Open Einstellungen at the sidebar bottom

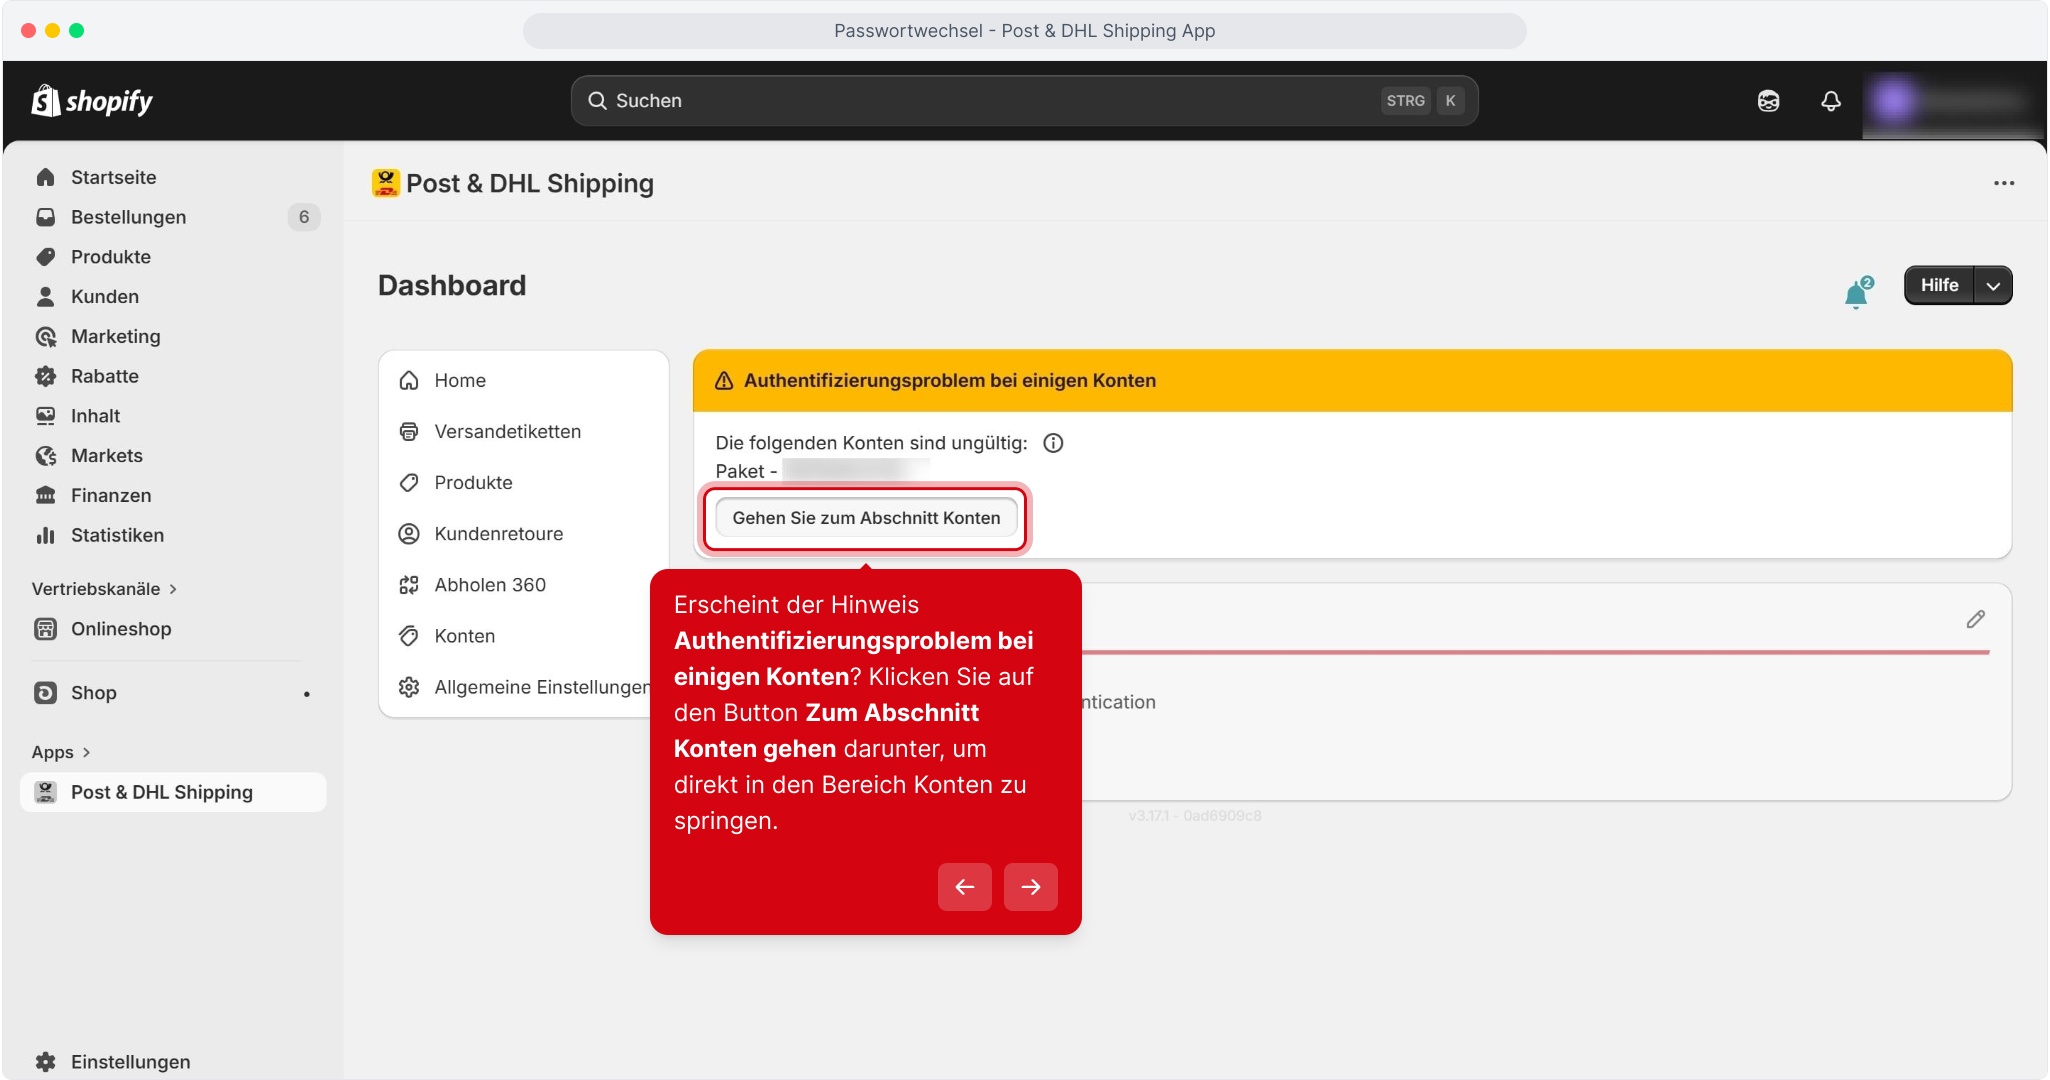coord(173,1062)
